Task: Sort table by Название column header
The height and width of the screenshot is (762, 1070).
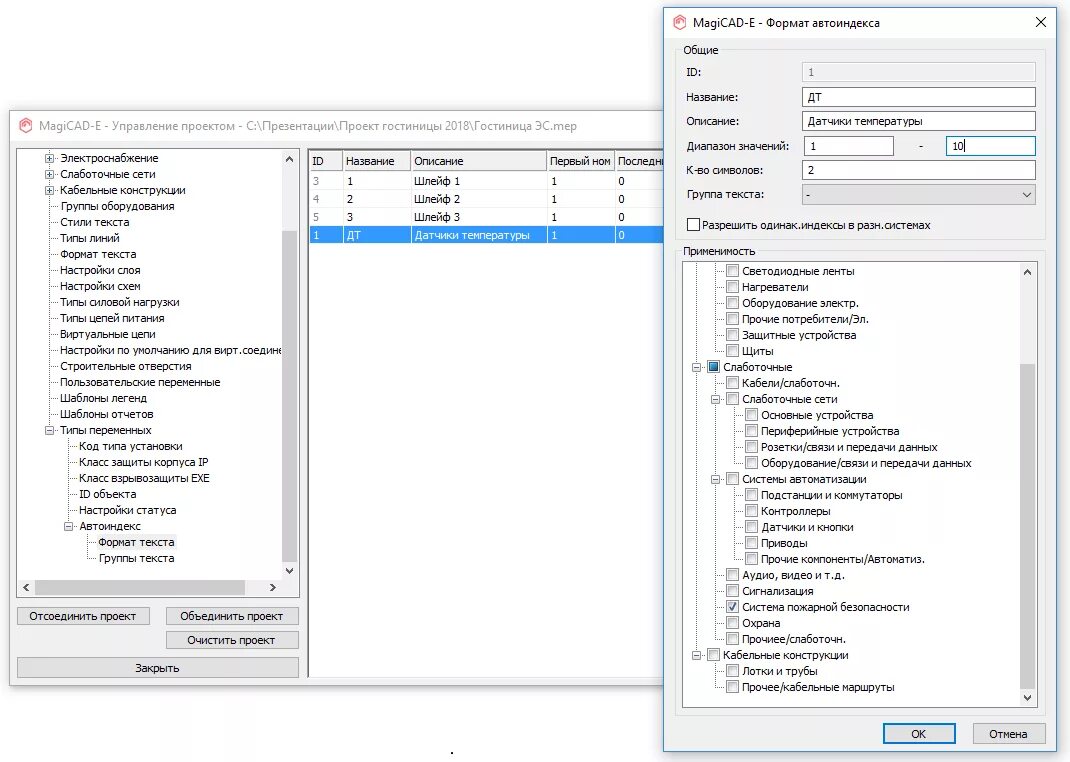Action: click(x=376, y=161)
